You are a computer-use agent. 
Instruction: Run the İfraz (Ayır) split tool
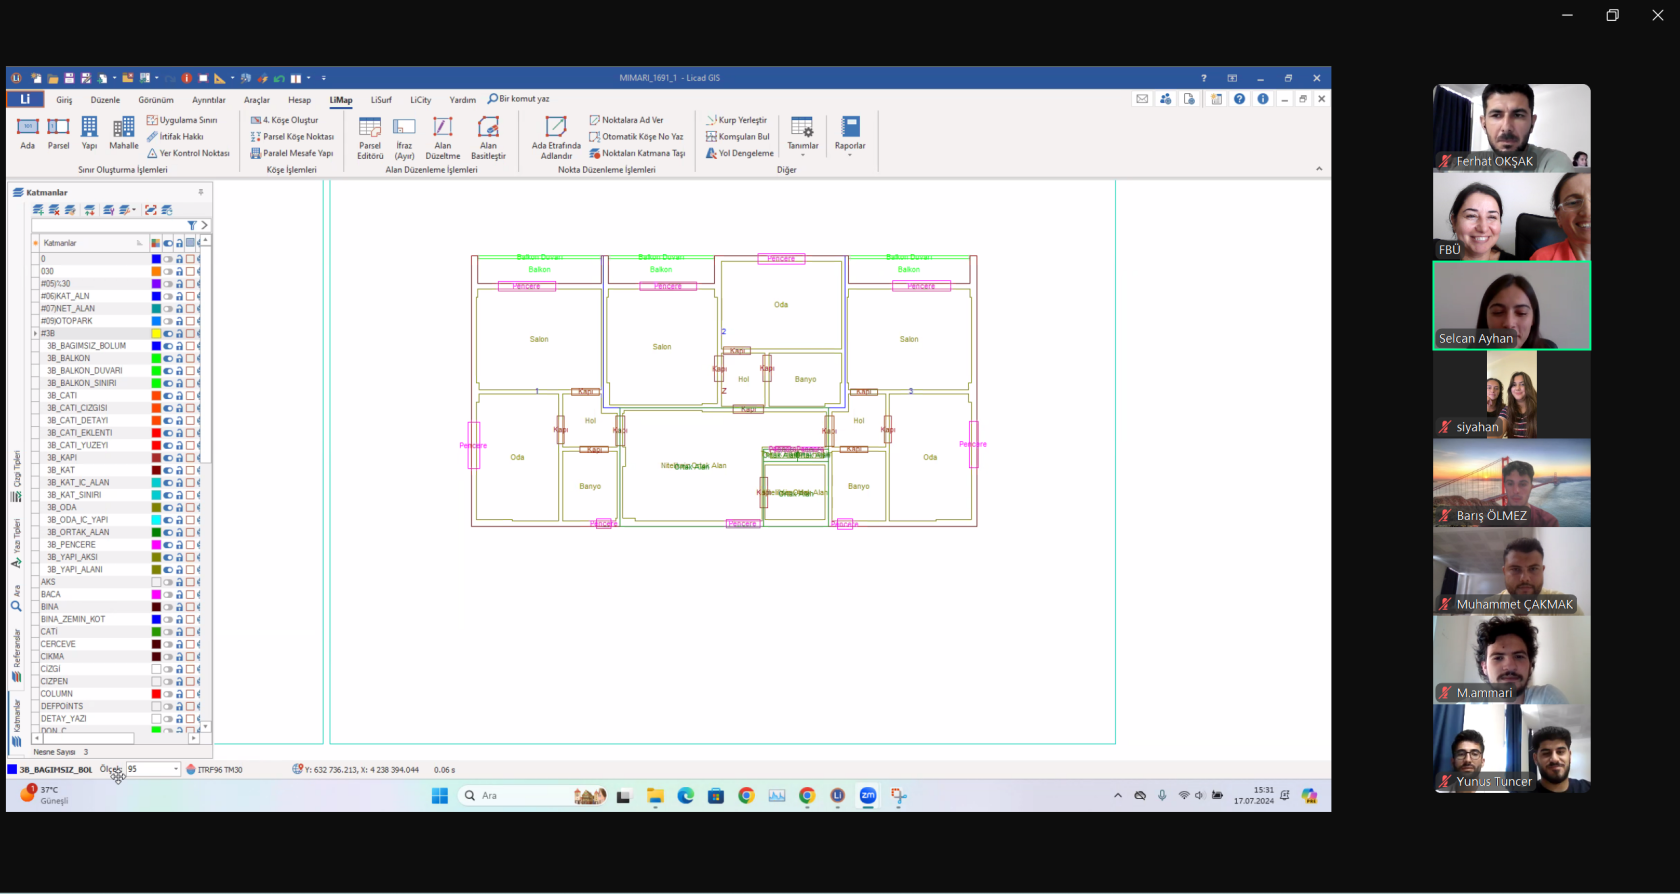coord(404,138)
